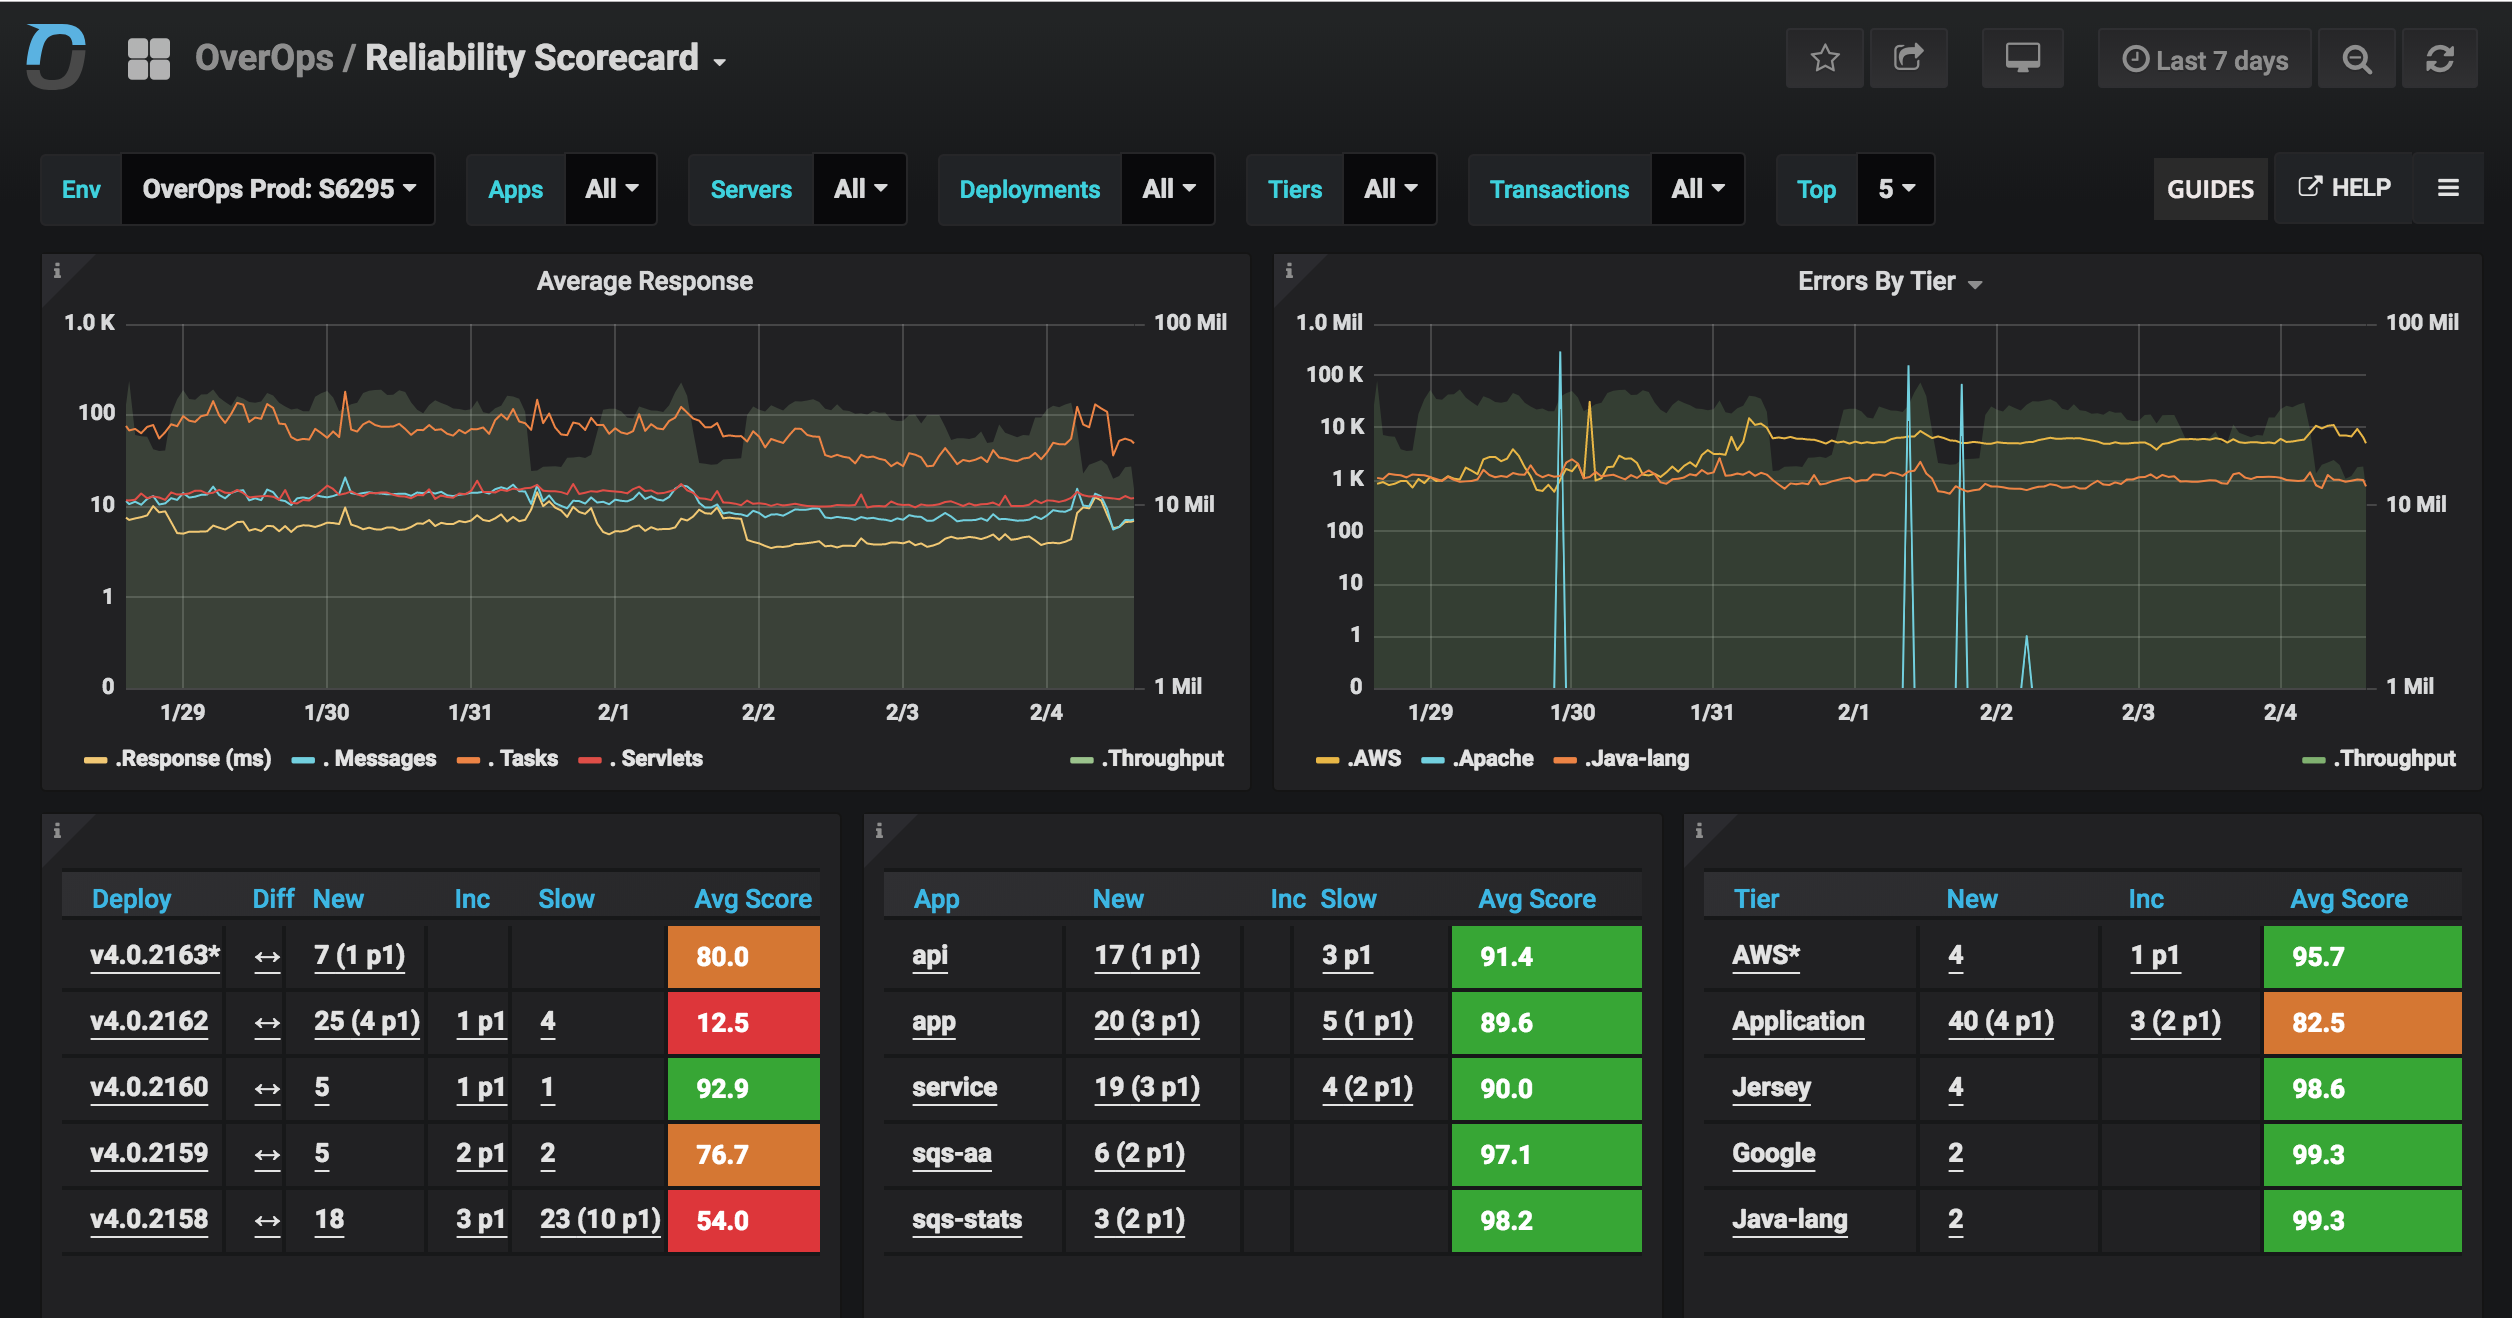The height and width of the screenshot is (1318, 2512).
Task: Sort Deploy table by Deploy column
Action: tap(131, 899)
